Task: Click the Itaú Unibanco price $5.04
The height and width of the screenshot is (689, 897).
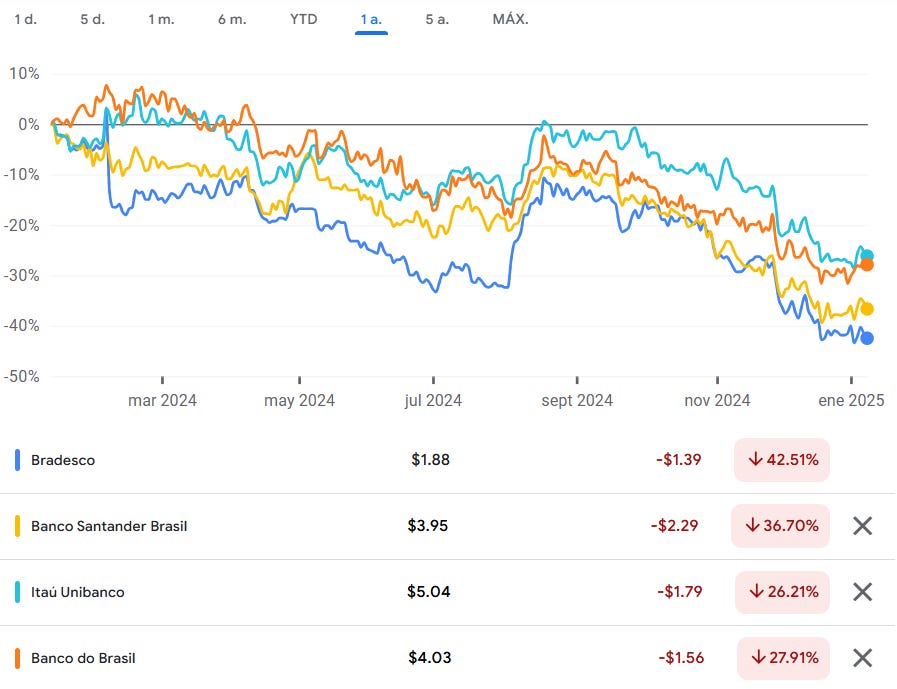Action: pos(428,592)
